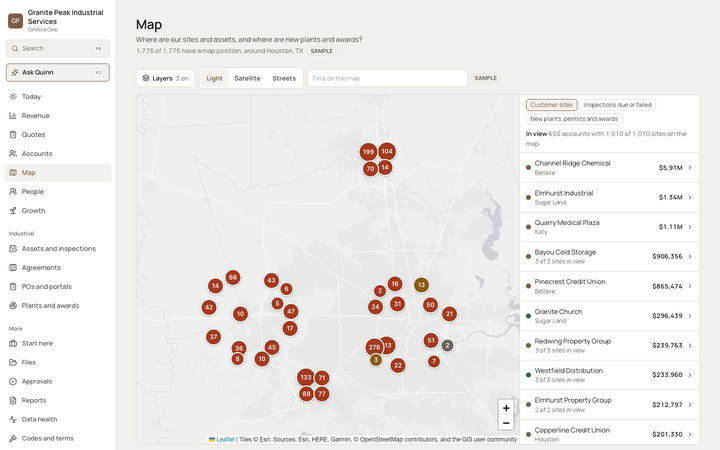The height and width of the screenshot is (450, 720).
Task: Open the Today page
Action: (x=58, y=96)
